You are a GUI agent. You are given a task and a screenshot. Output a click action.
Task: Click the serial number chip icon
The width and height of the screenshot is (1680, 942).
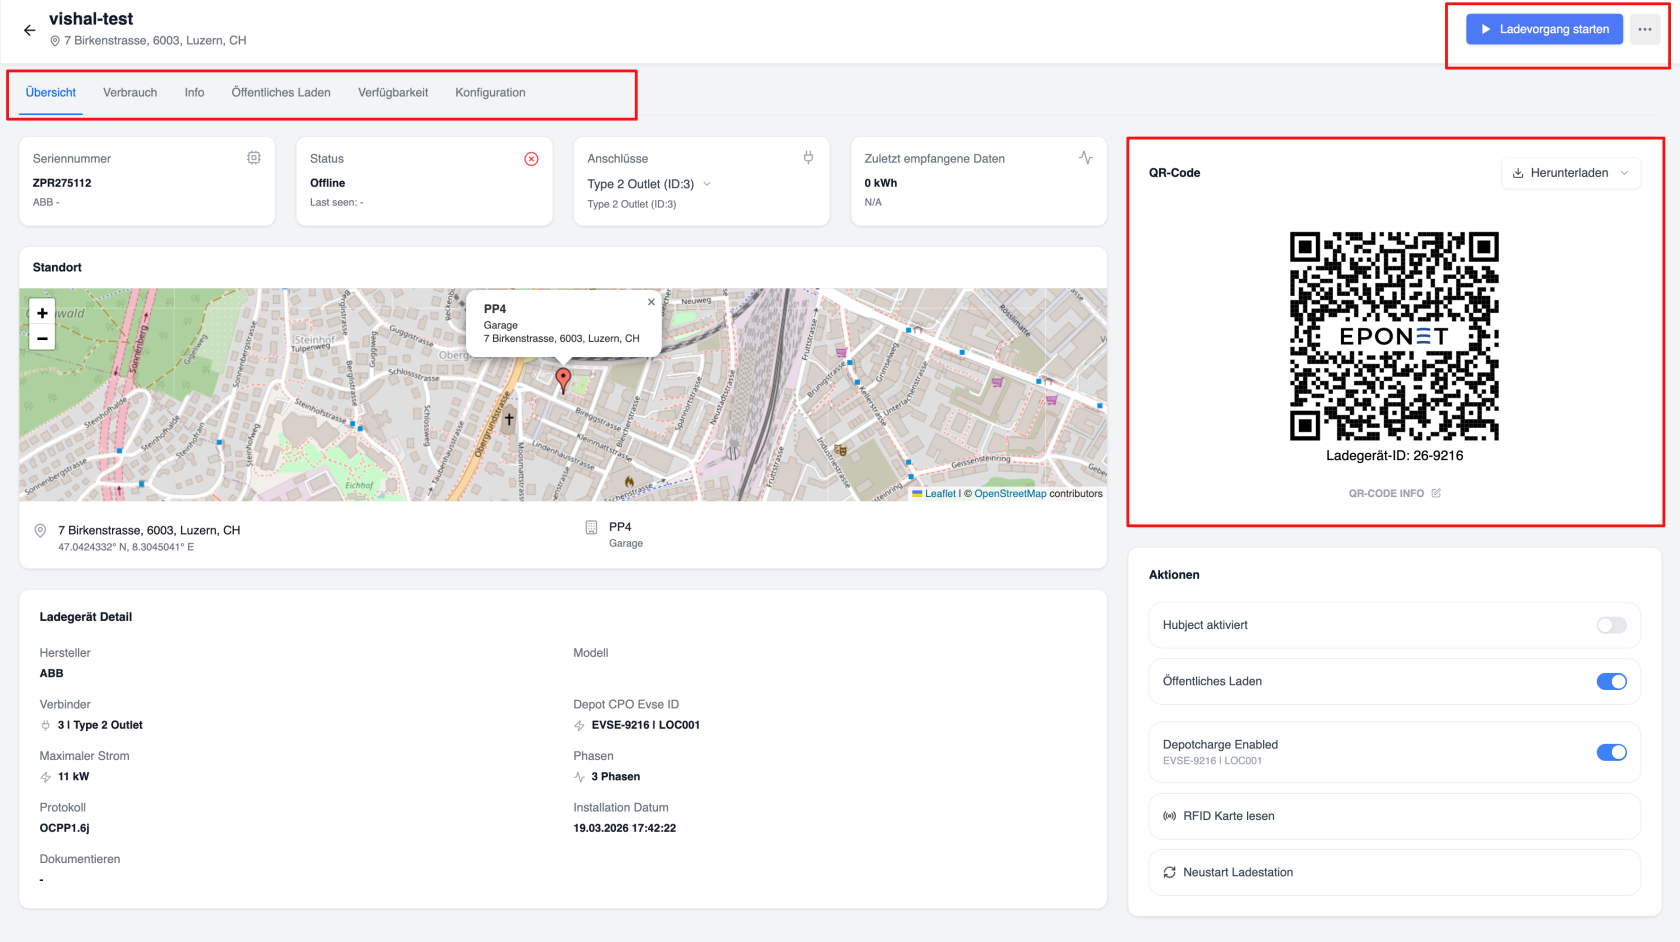(x=254, y=158)
